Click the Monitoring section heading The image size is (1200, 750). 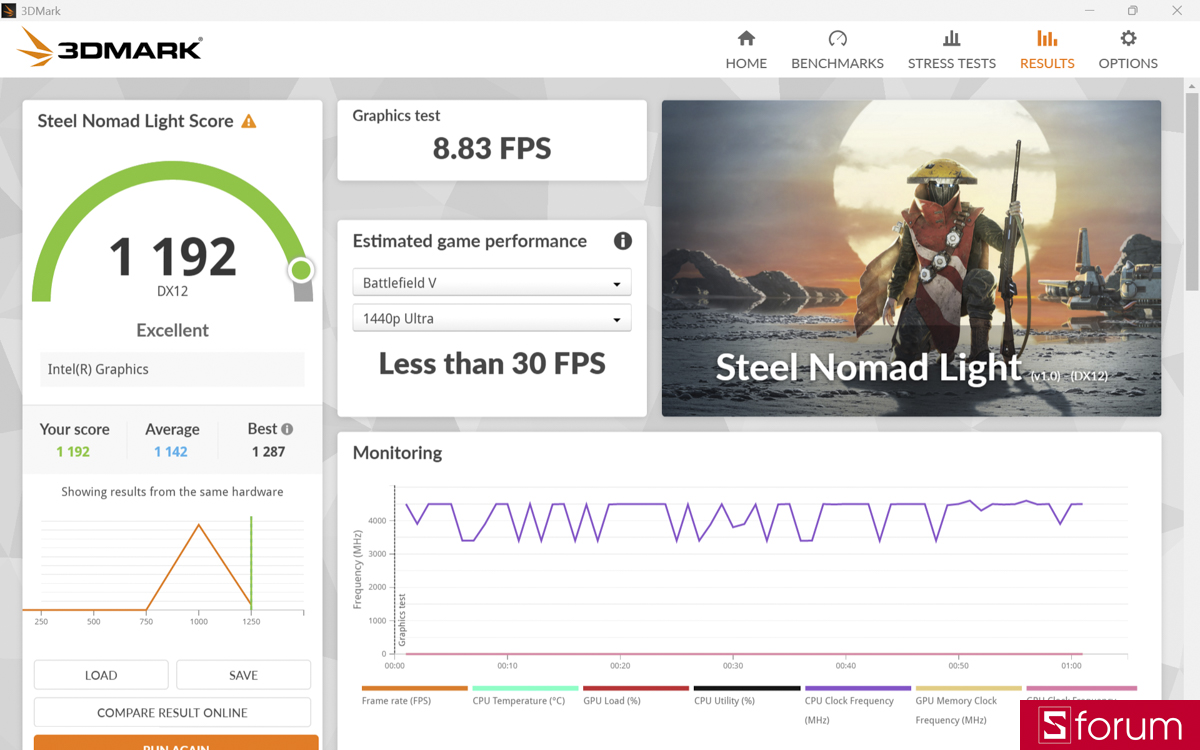click(x=397, y=453)
